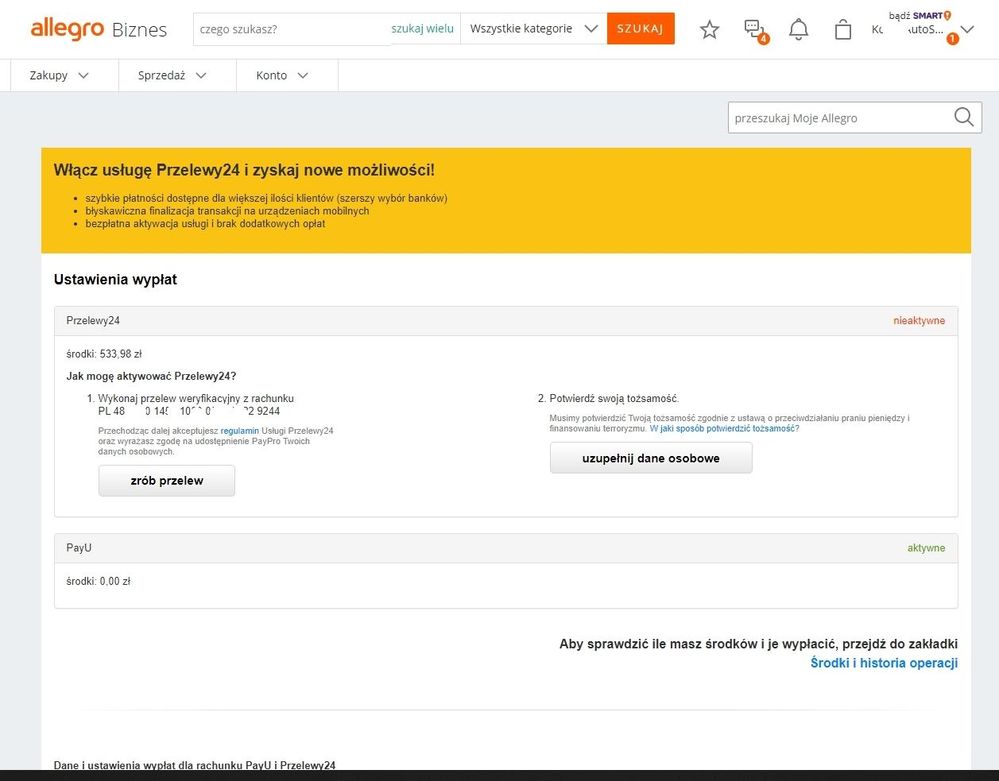Click the bądź SMART! badge
The width and height of the screenshot is (999, 781).
click(919, 15)
